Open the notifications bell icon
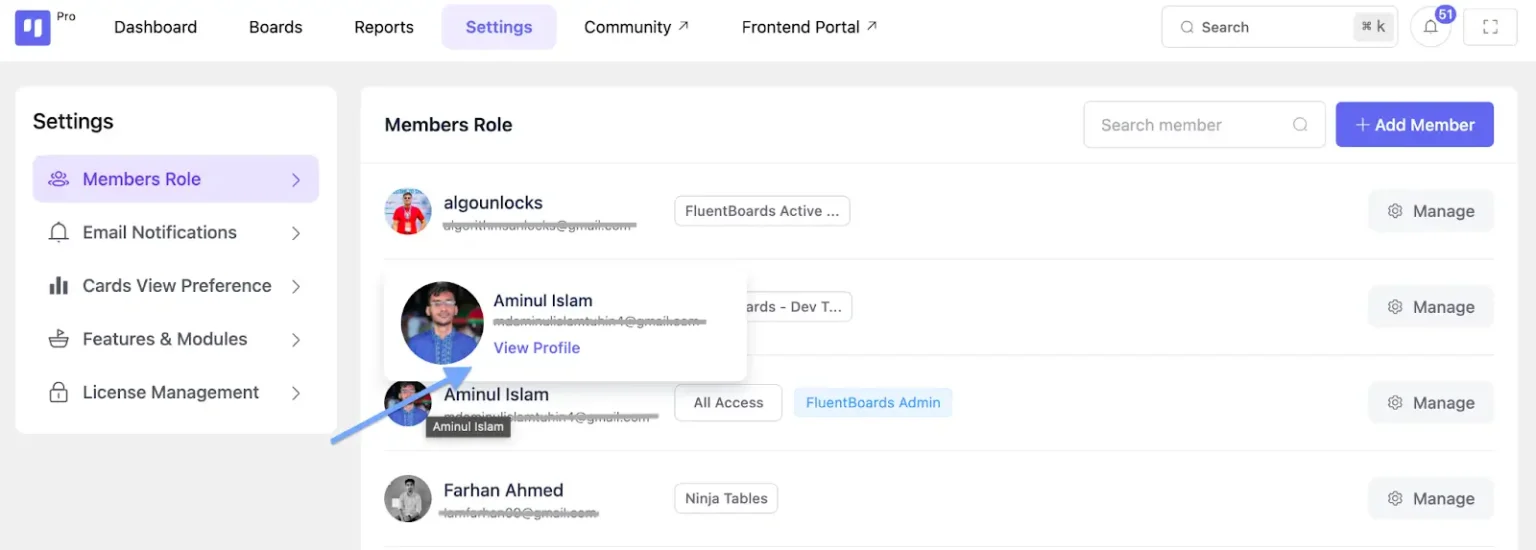Screen dimensions: 1536x550 click(1430, 27)
